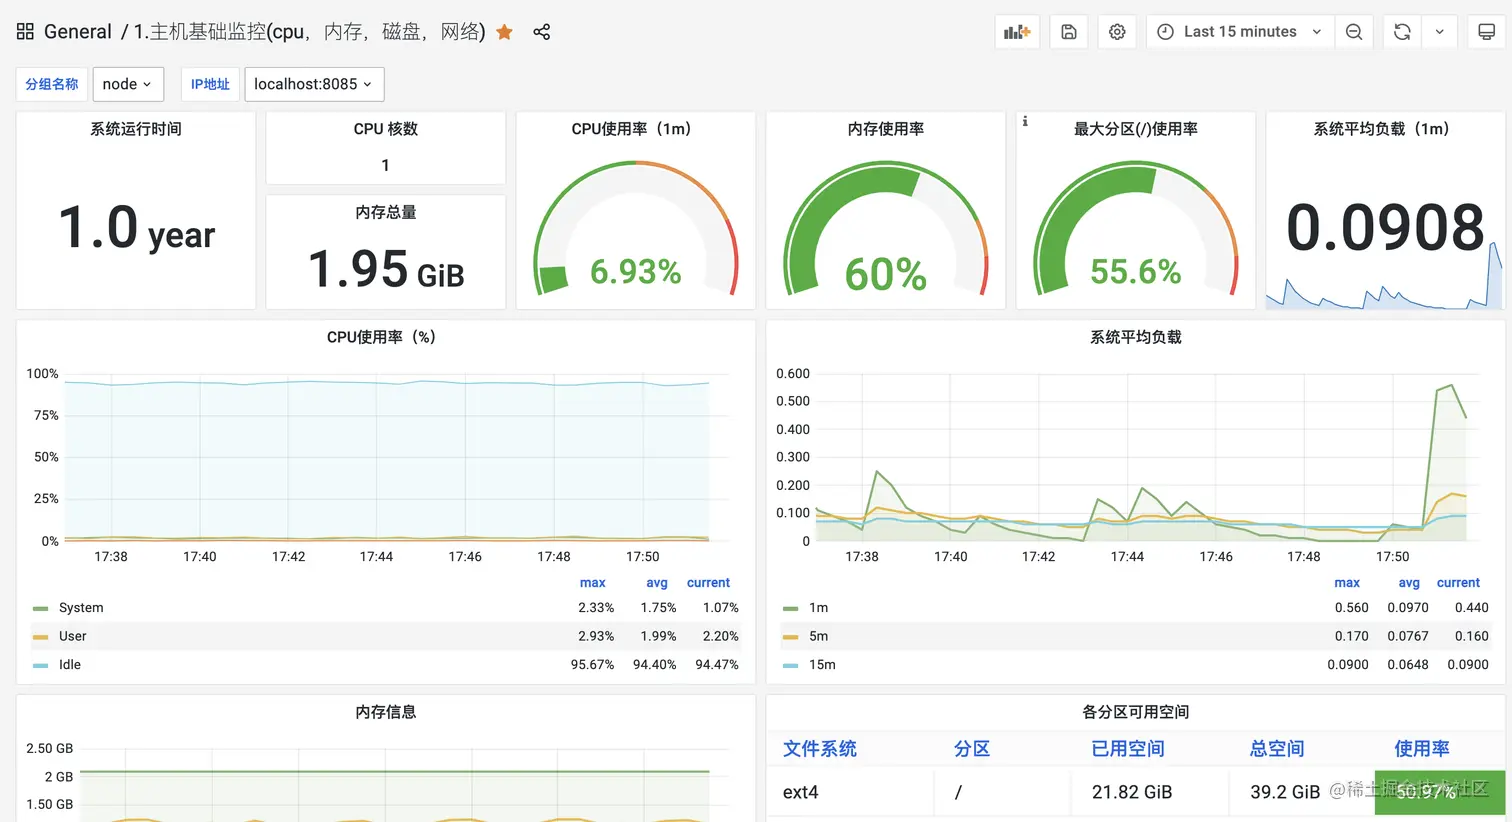Toggle the System series in CPU legend

coord(81,608)
